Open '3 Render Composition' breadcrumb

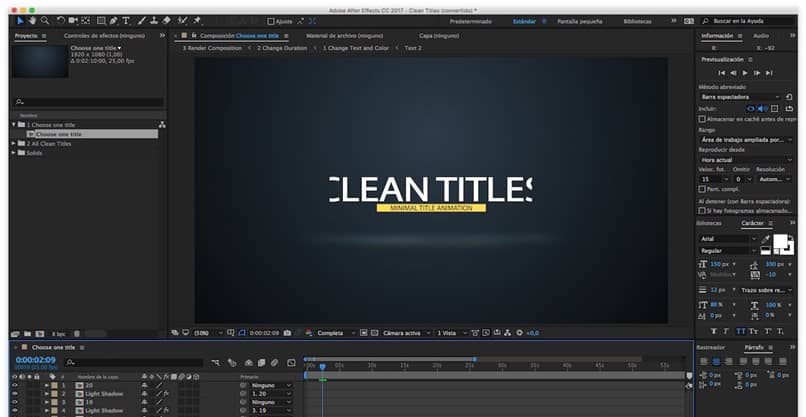(212, 48)
